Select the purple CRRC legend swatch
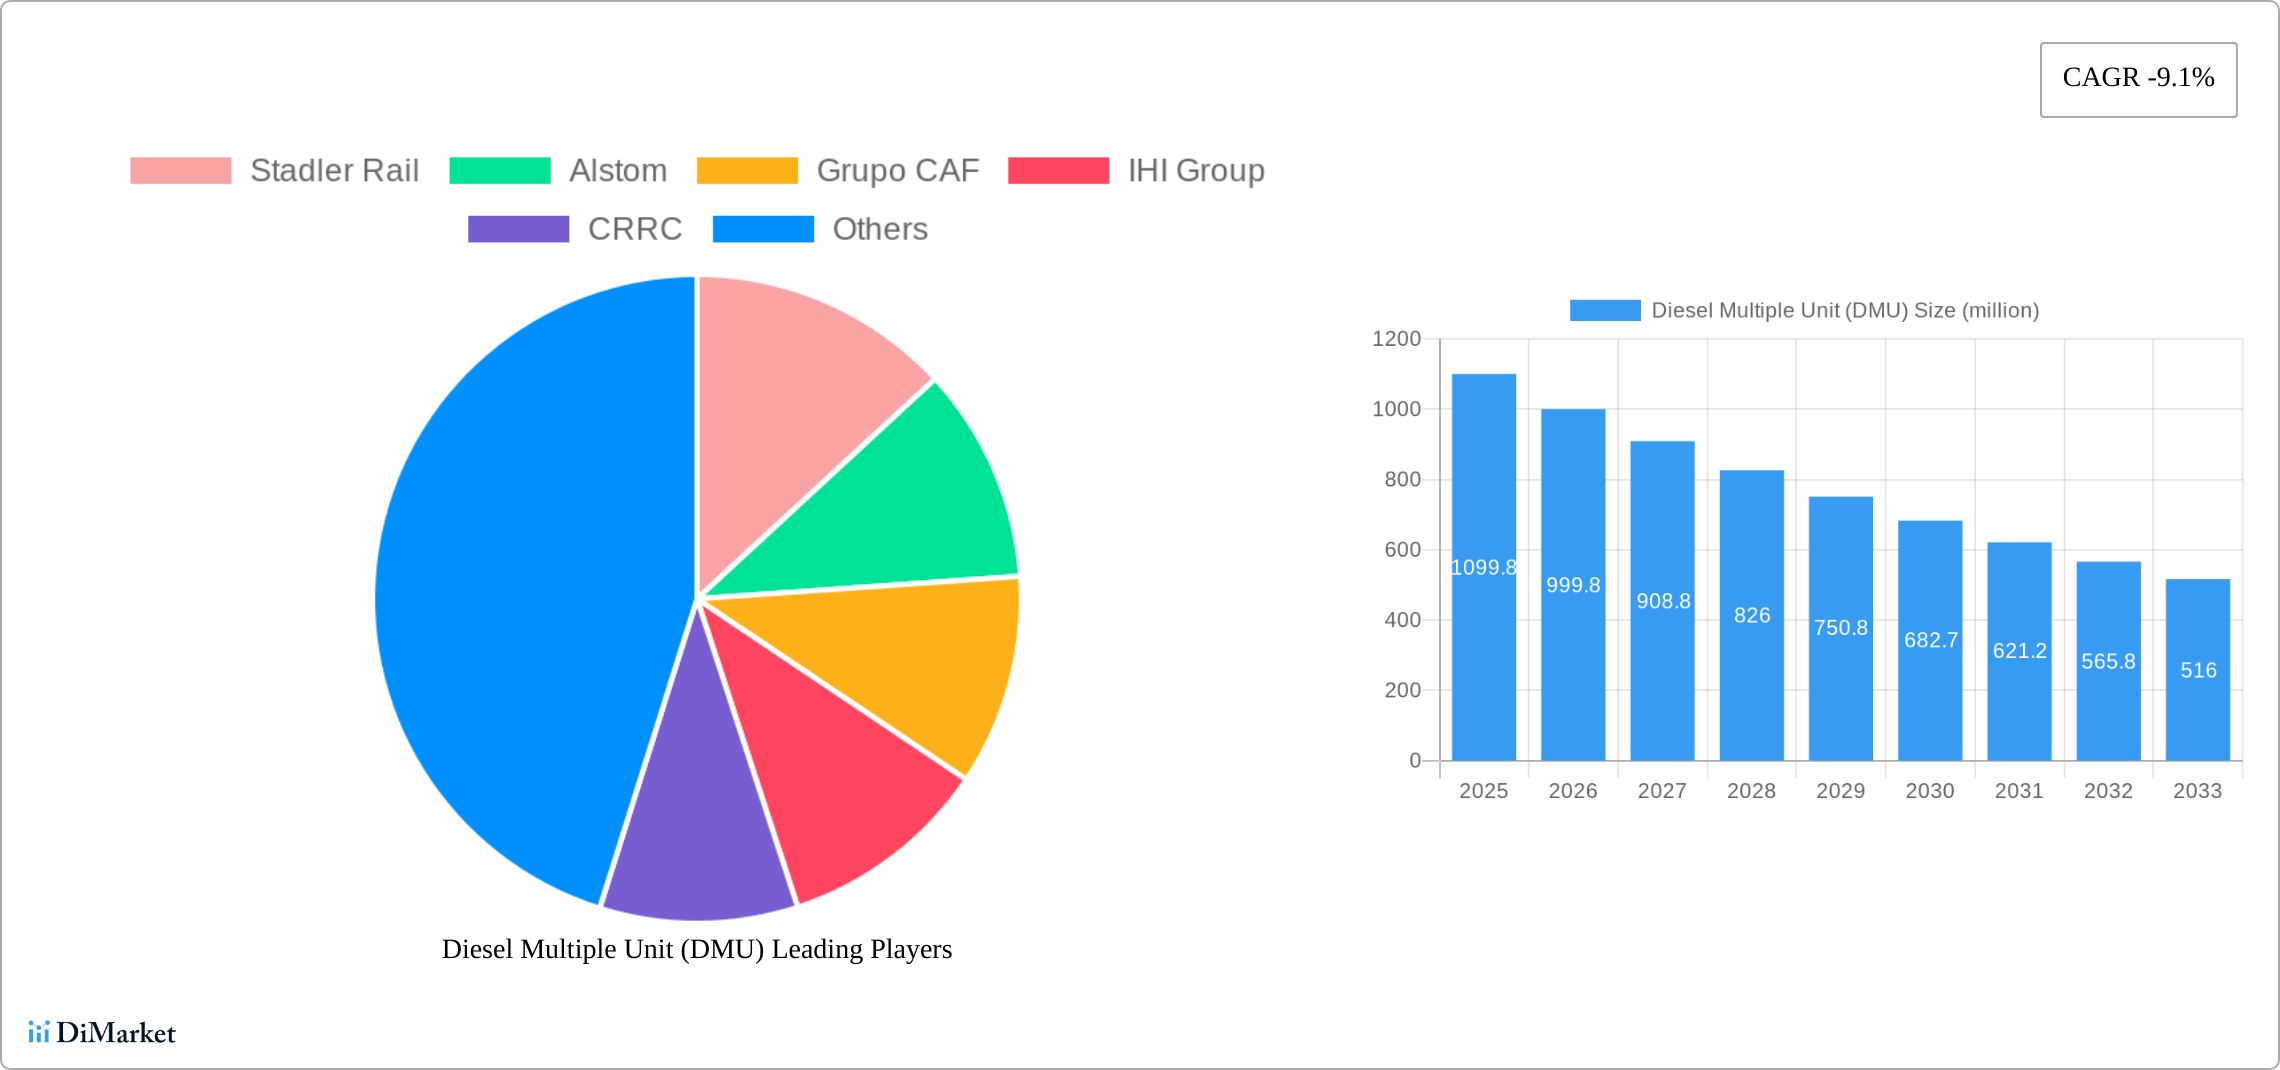This screenshot has width=2280, height=1070. point(517,228)
